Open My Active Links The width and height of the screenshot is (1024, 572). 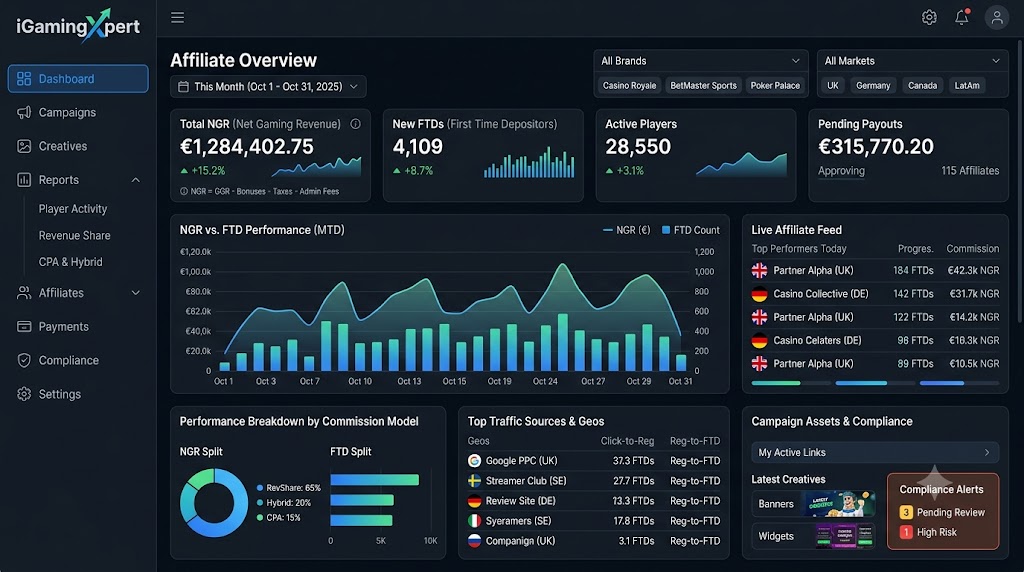point(874,453)
